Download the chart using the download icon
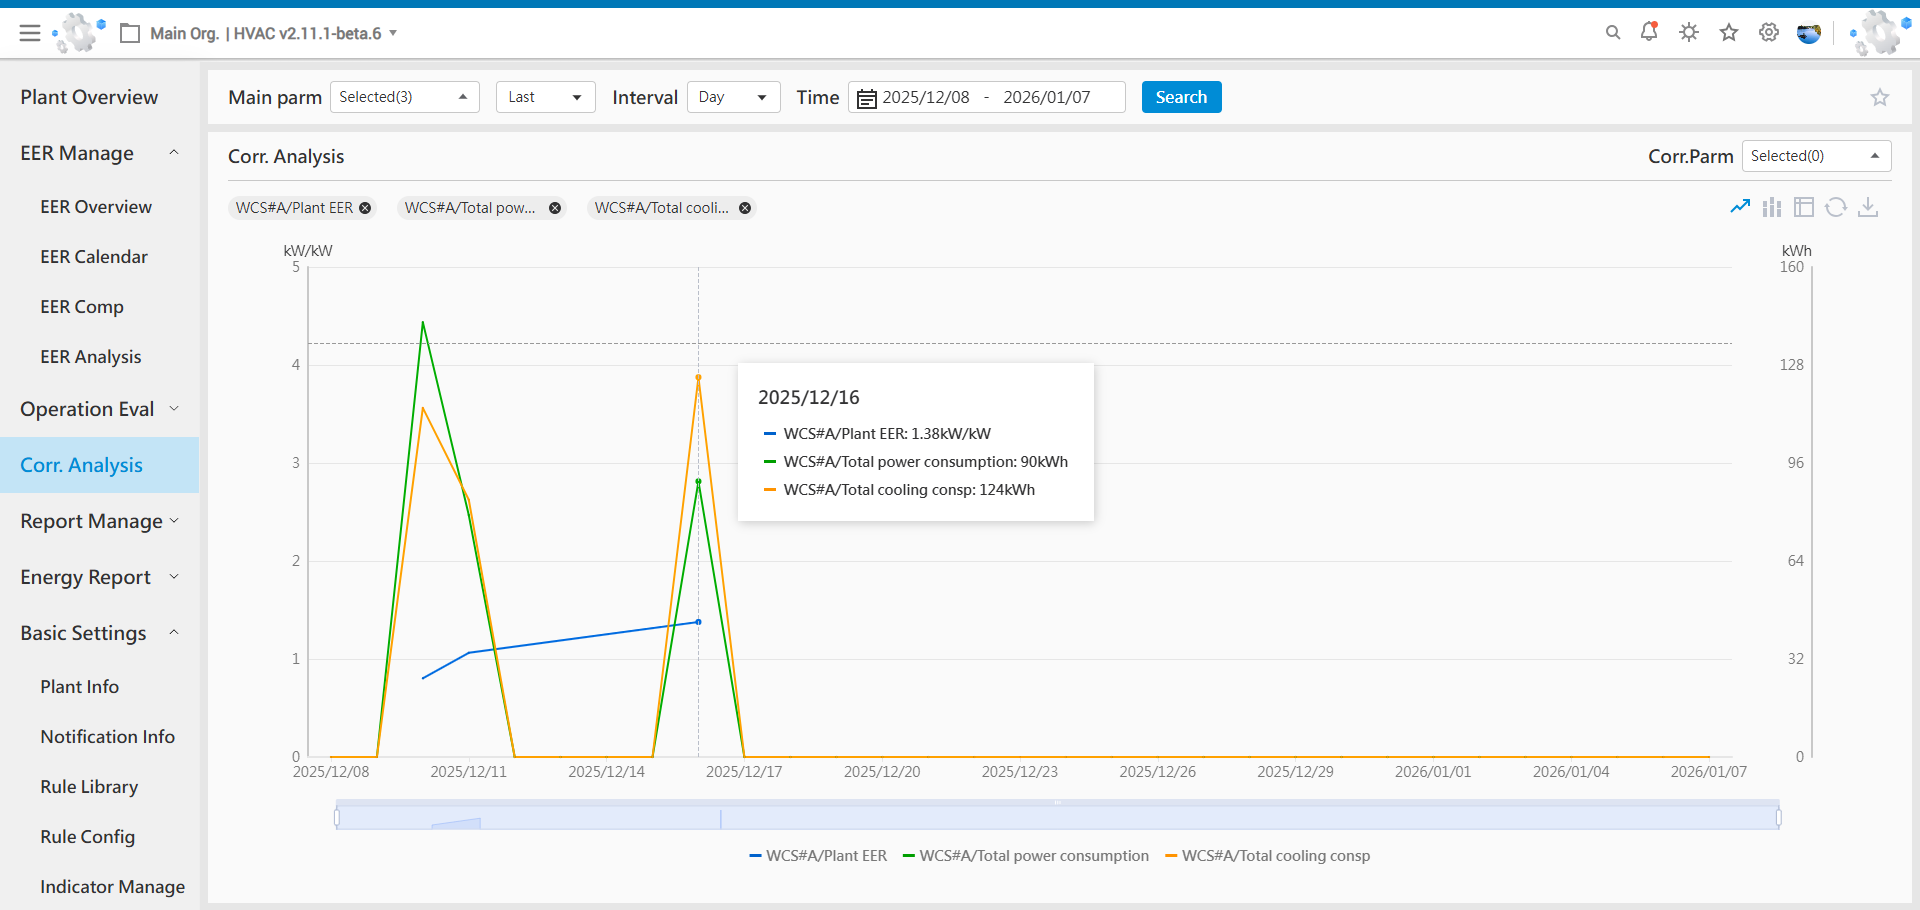 [1868, 207]
